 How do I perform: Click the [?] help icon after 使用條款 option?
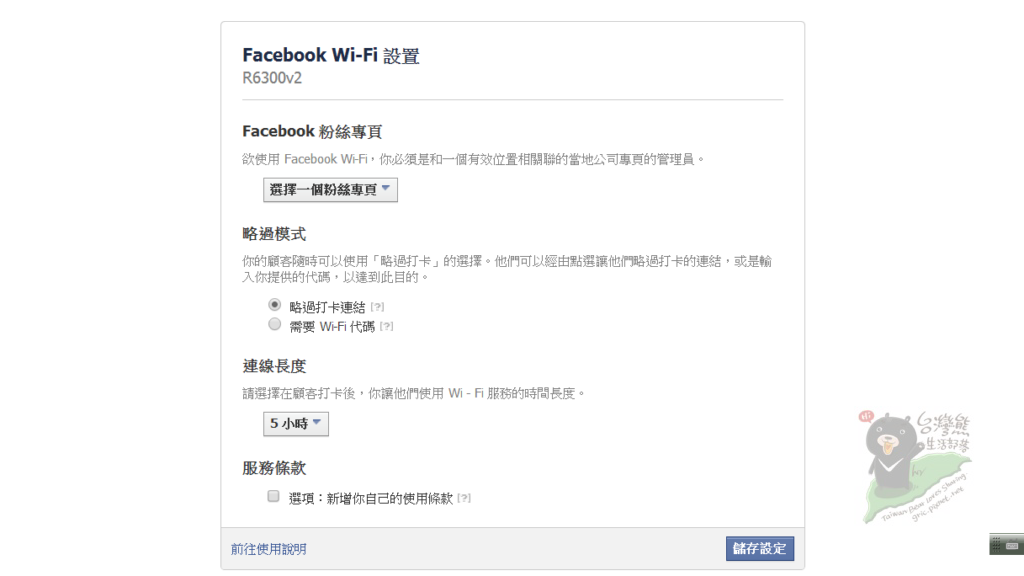[x=464, y=498]
